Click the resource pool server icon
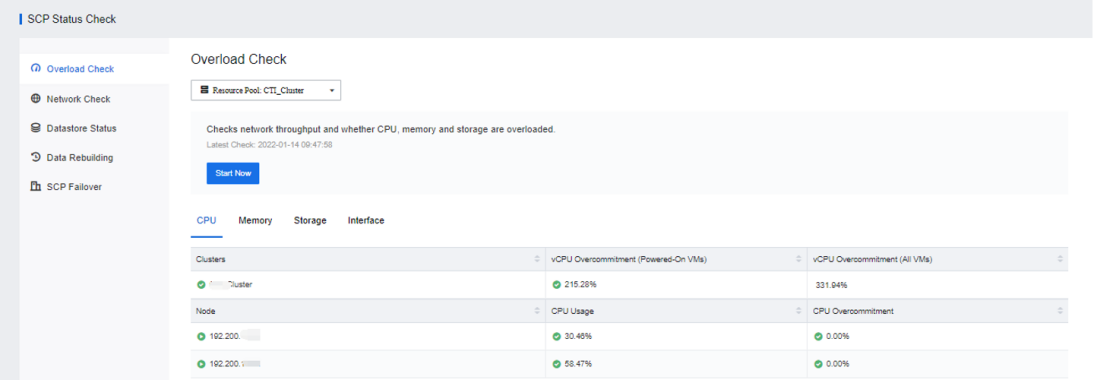 click(204, 90)
